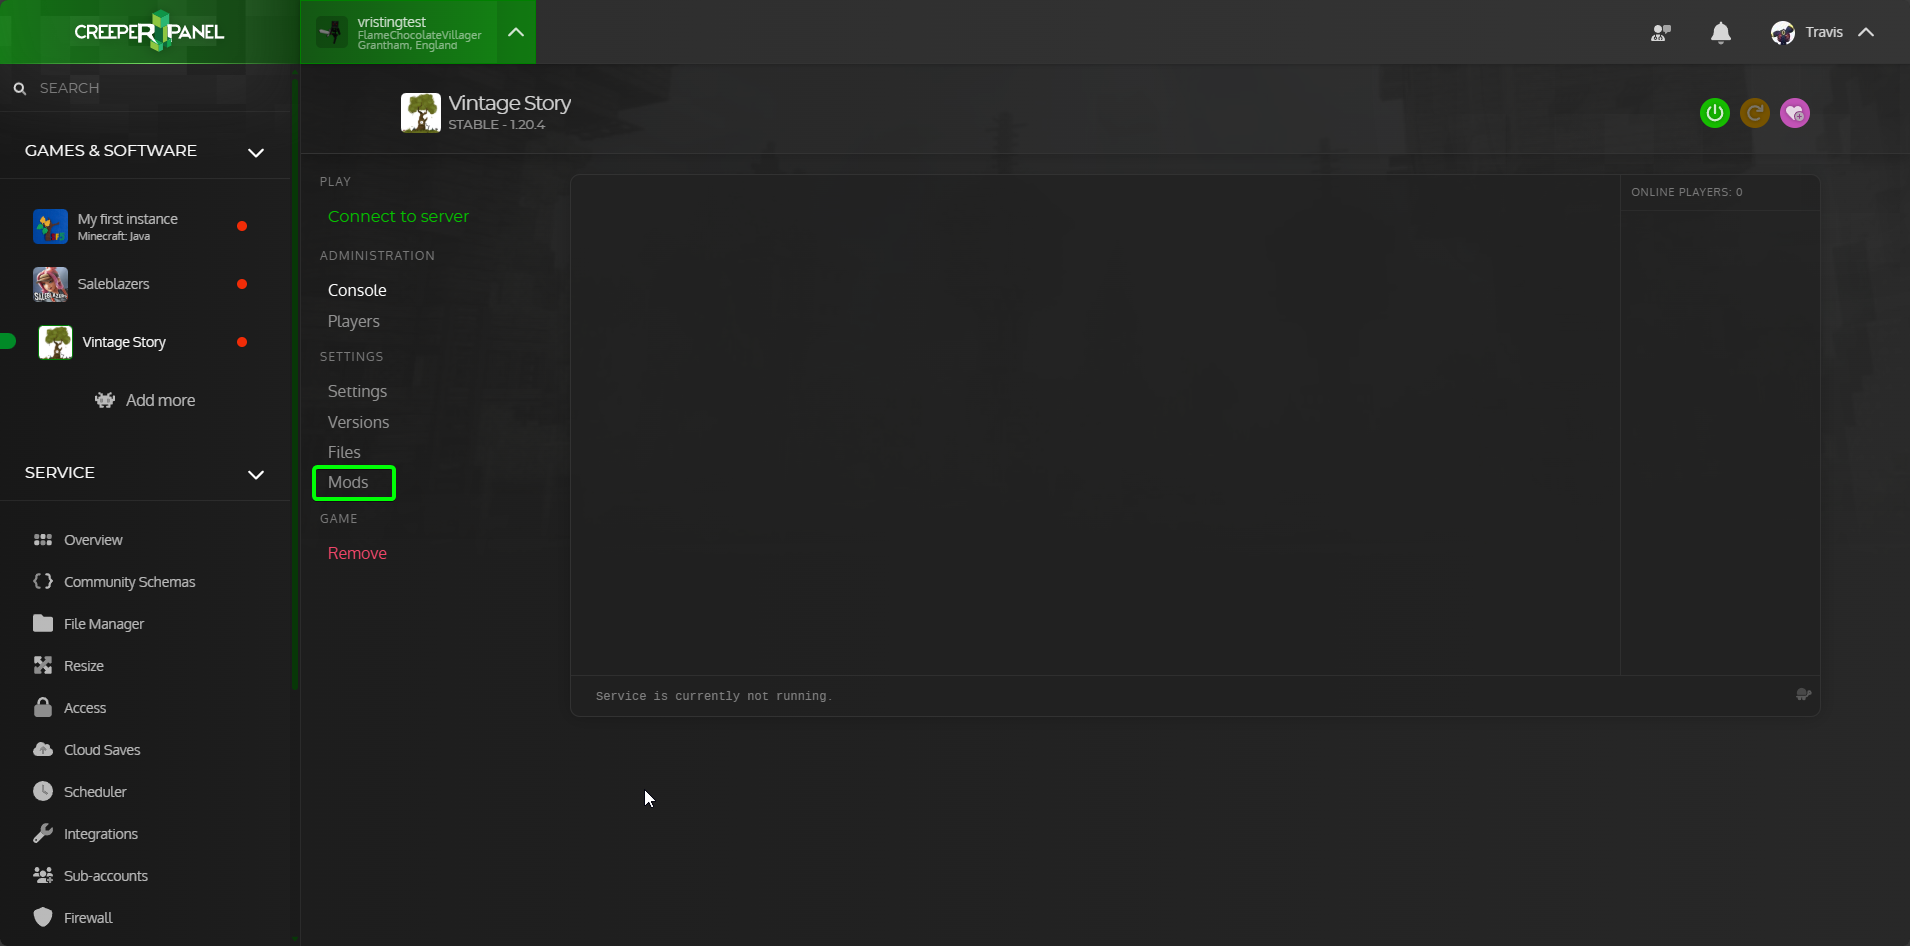Screen dimensions: 1910x946
Task: Open Cloud Saves label
Action: (x=102, y=750)
